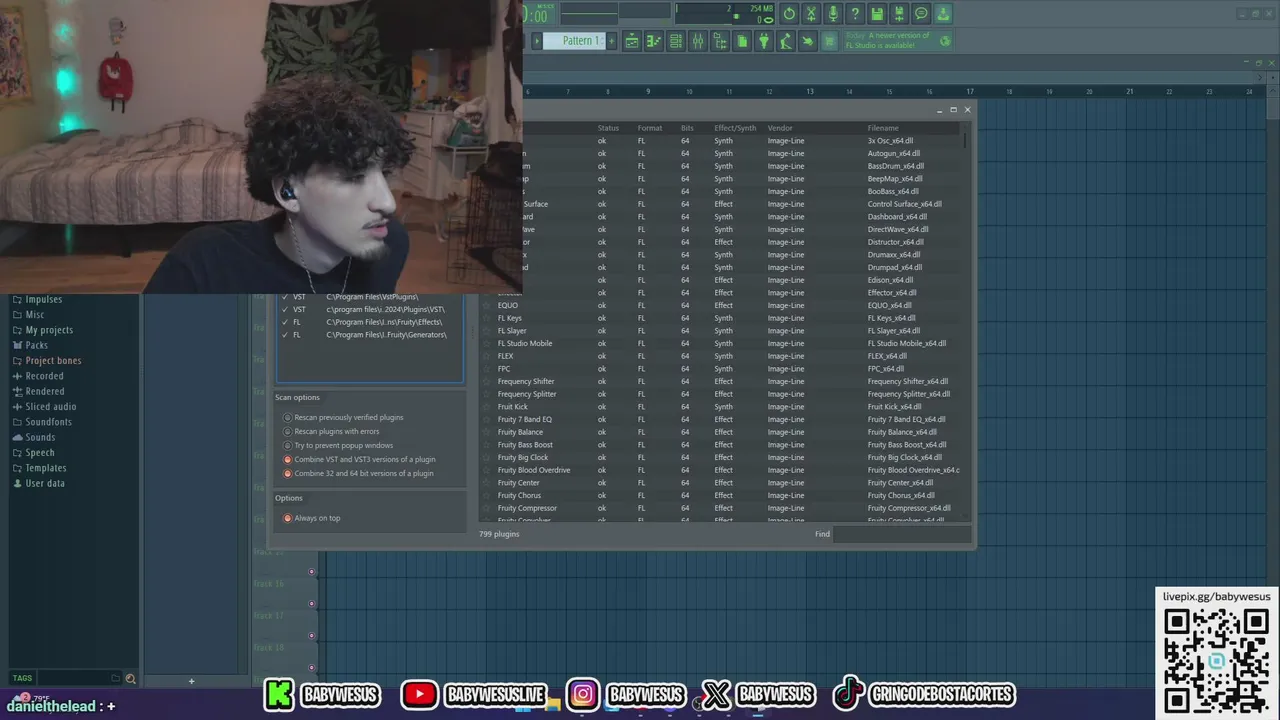
Task: Disable Combine VST and VST3 versions
Action: point(287,459)
